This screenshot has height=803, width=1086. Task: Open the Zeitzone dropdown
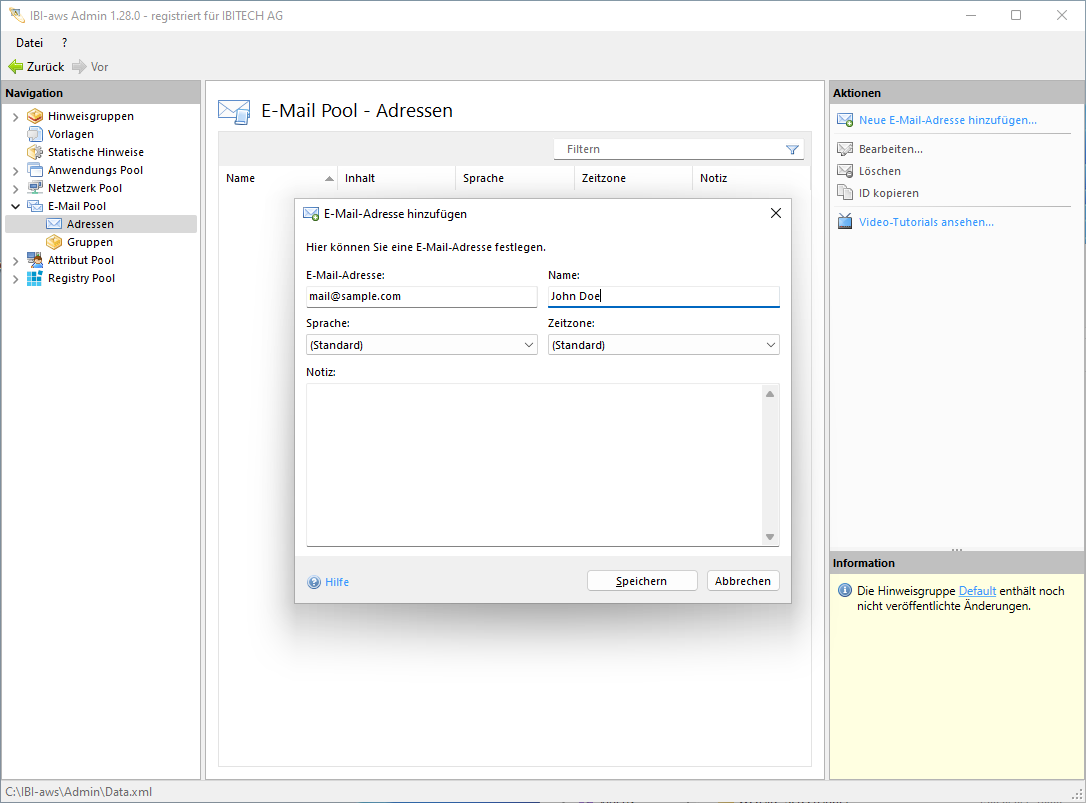coord(663,345)
